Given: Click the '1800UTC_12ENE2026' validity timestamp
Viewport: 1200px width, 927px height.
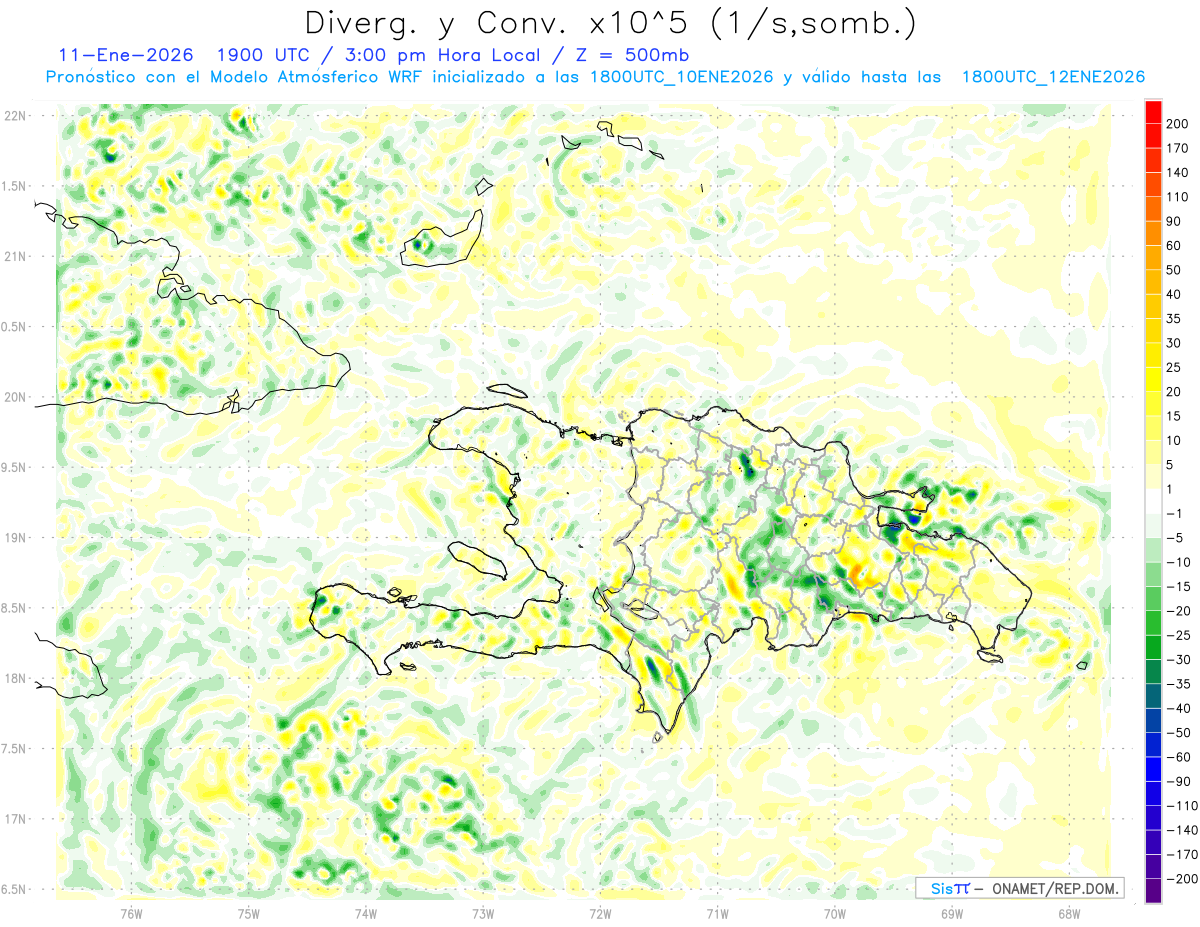Looking at the screenshot, I should click(1053, 77).
